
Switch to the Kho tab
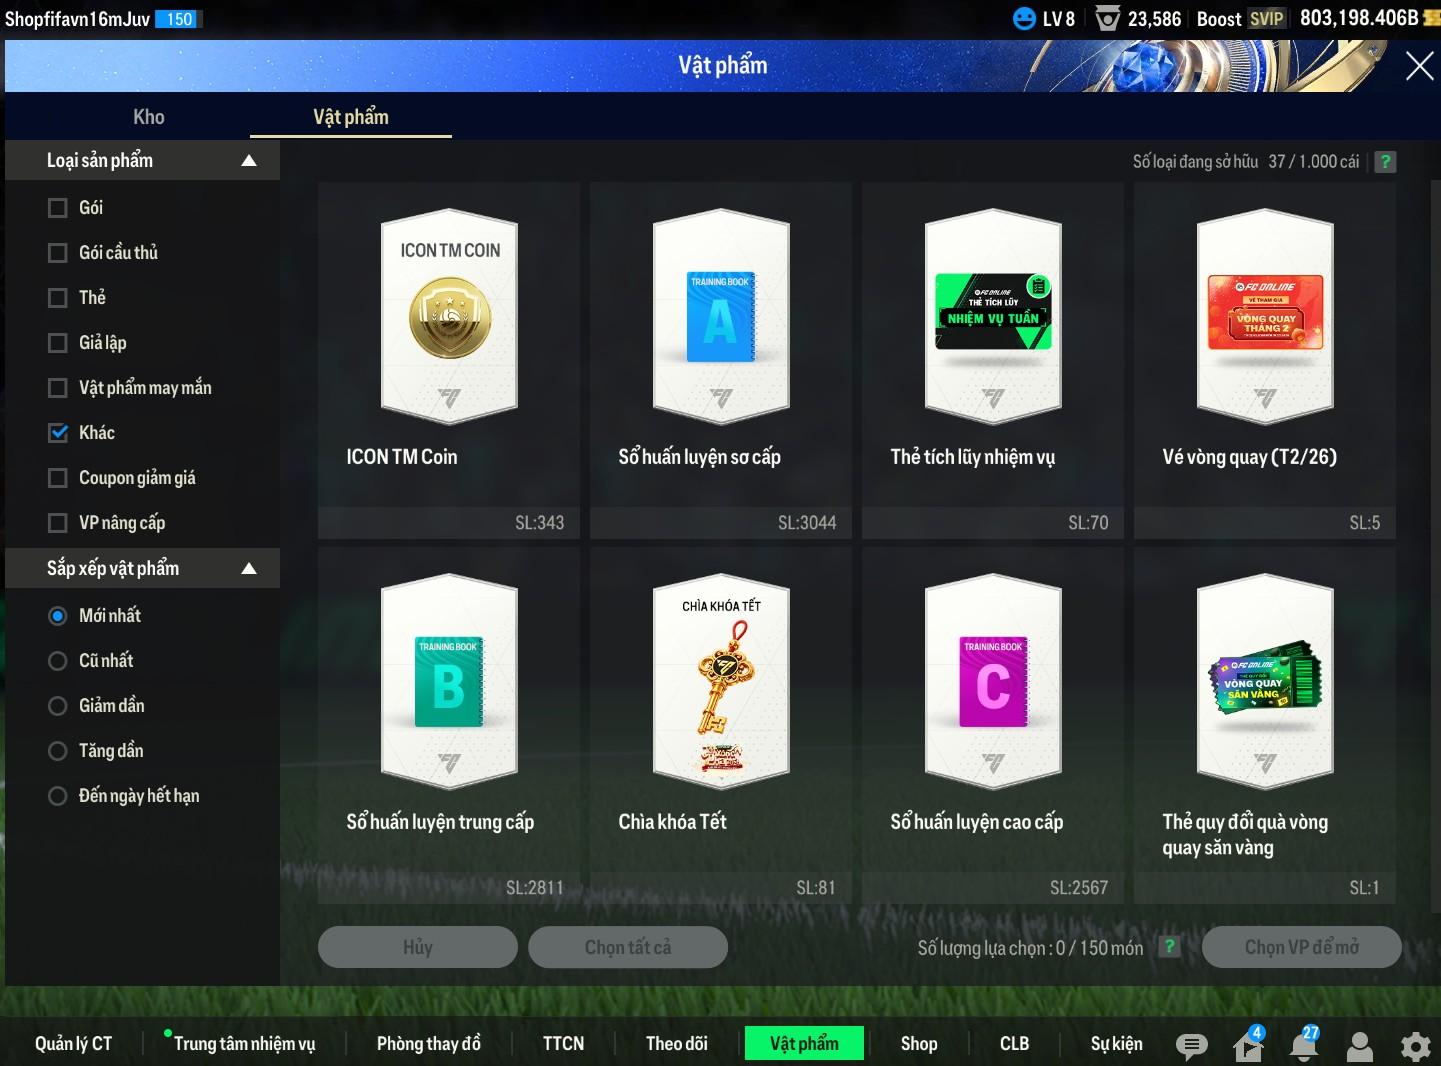[x=148, y=117]
